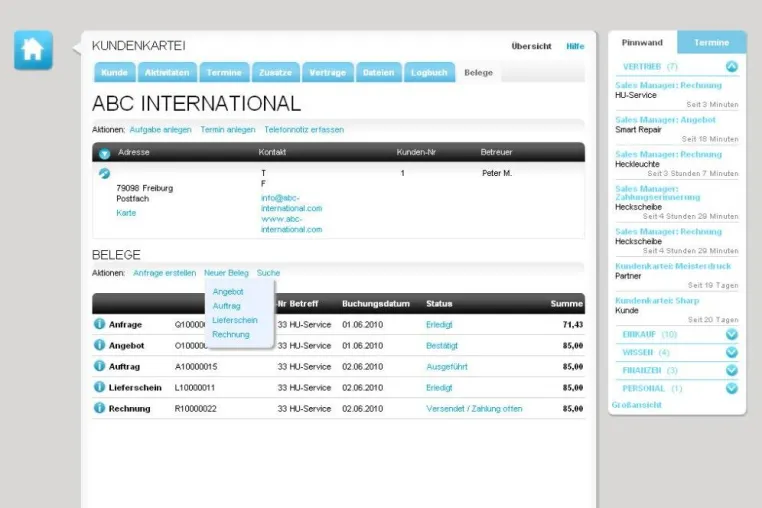762x508 pixels.
Task: Open info icon for Angebot row
Action: 99,345
